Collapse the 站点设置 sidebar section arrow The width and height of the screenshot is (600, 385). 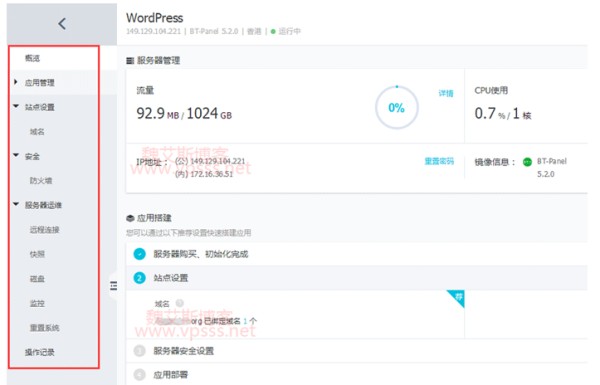pos(16,106)
